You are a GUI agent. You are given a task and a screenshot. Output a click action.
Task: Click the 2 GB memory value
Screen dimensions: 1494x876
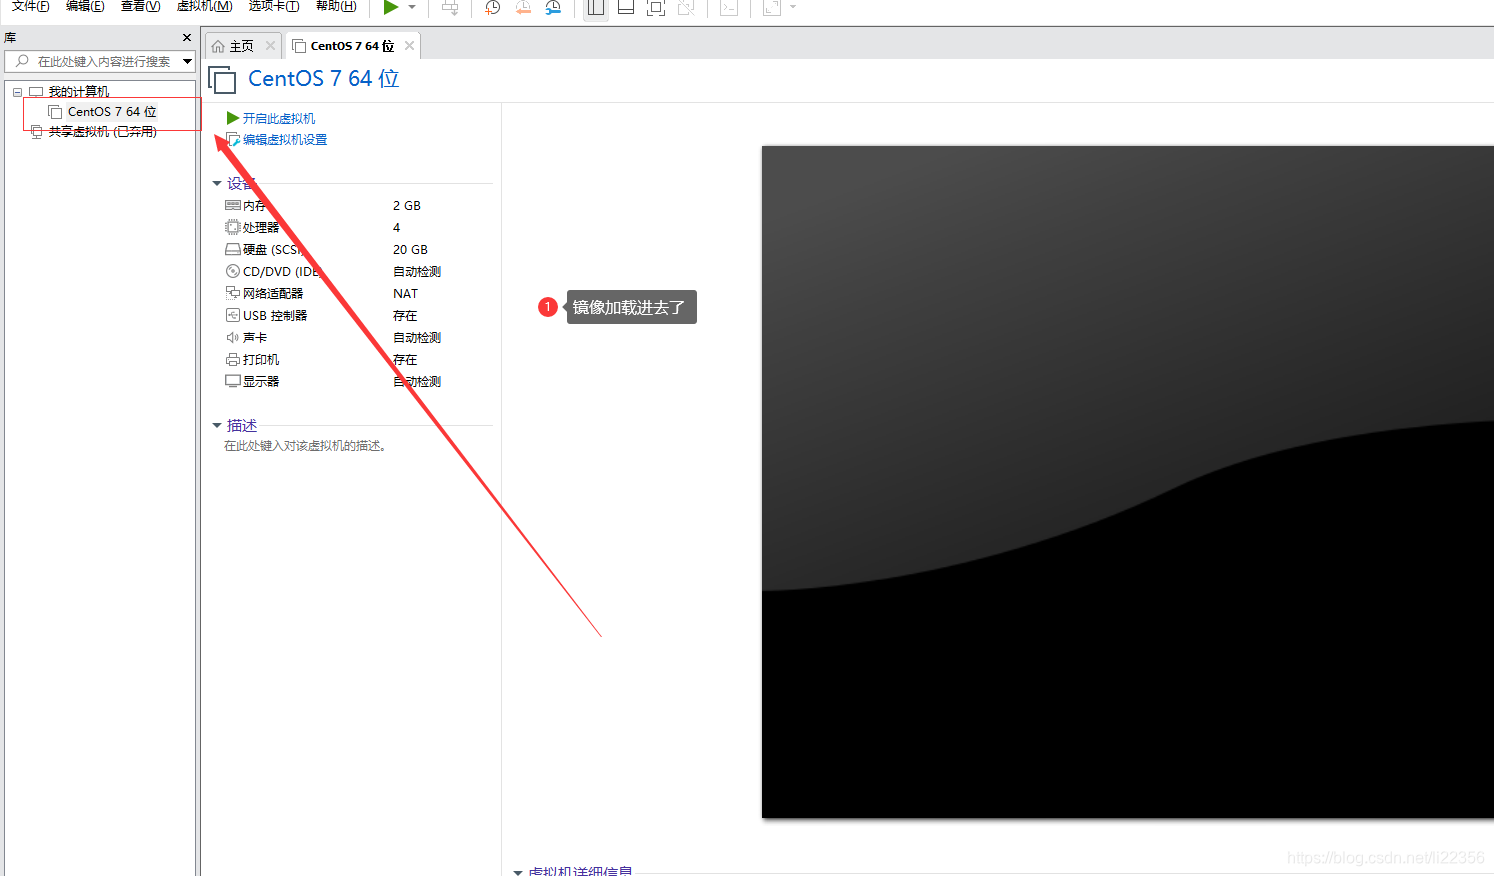(407, 206)
